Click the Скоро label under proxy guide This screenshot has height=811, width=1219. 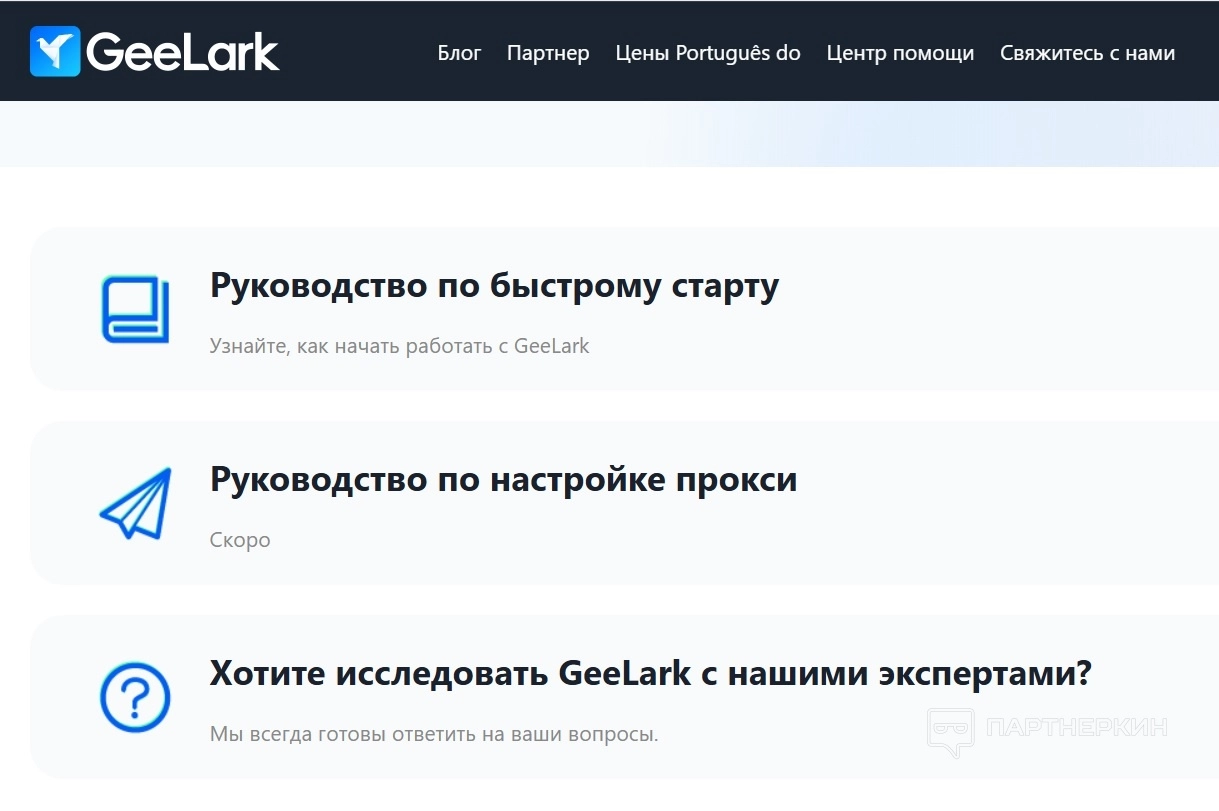pos(240,540)
